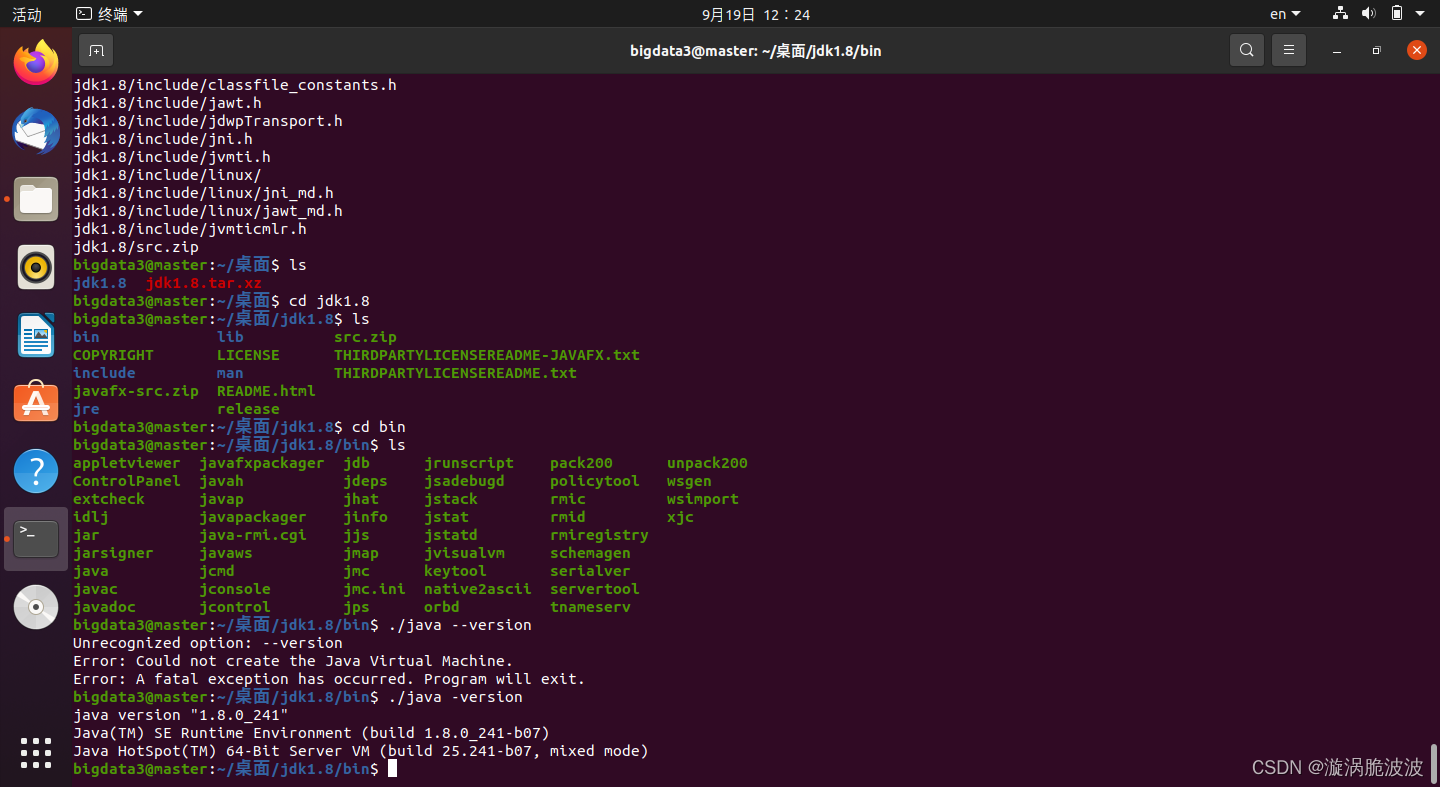Screen dimensions: 1440x787
Task: Click 'unpack200' in bin listing
Action: (707, 463)
